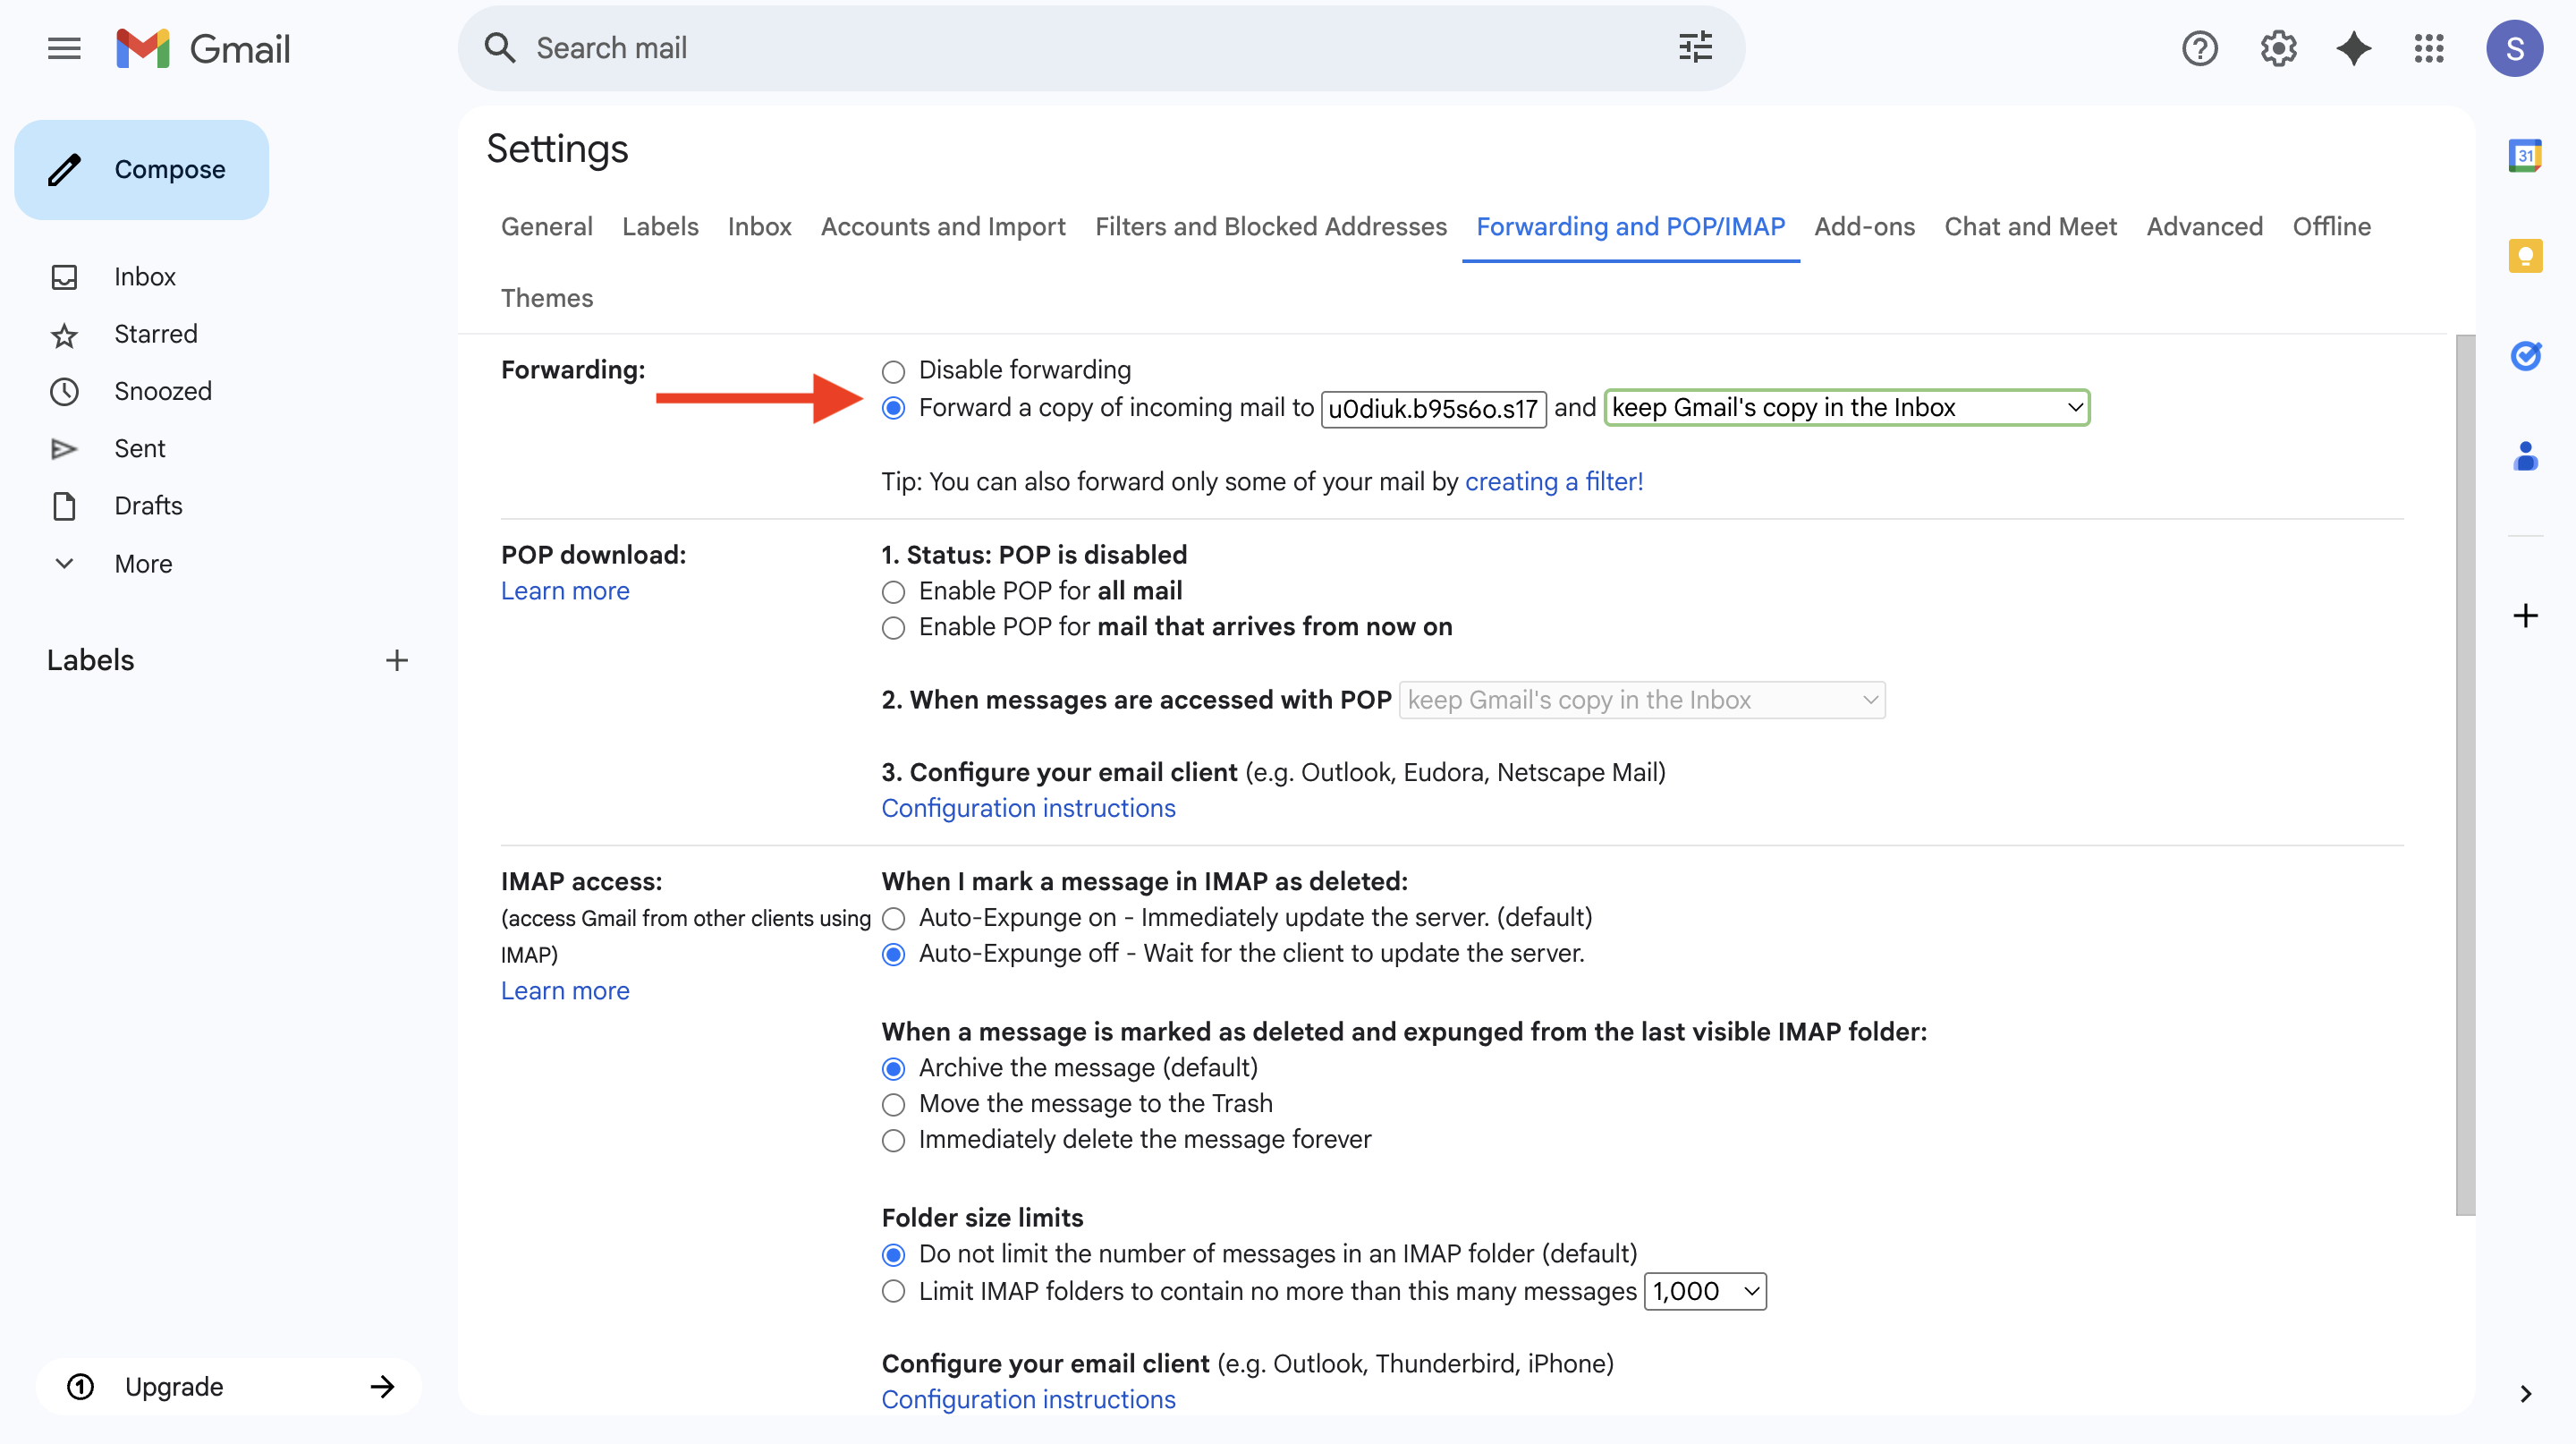Click the Compose button
This screenshot has width=2576, height=1444.
coord(142,170)
